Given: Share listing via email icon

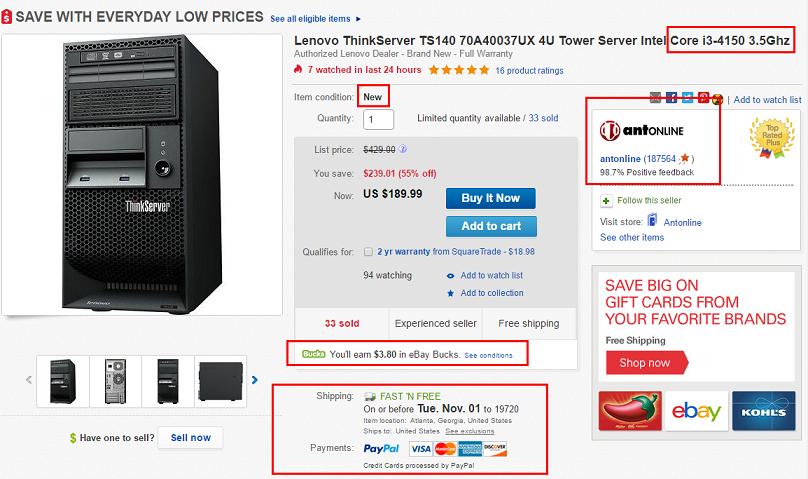Looking at the screenshot, I should (x=655, y=98).
